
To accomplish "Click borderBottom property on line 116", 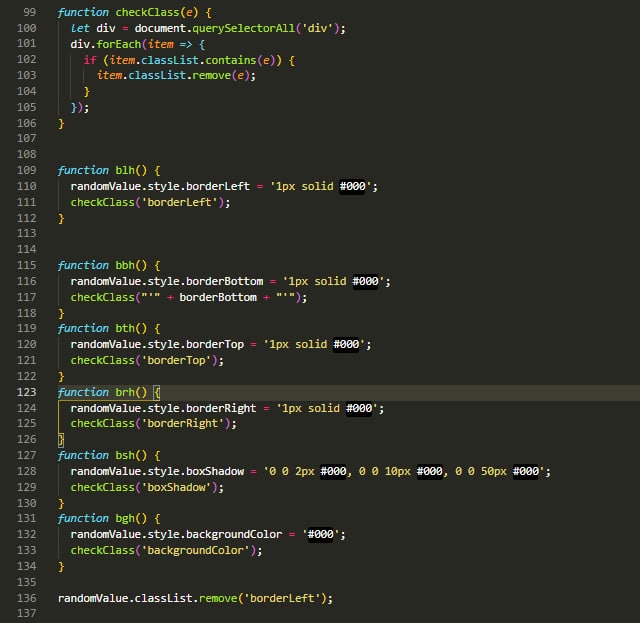I will tap(224, 281).
